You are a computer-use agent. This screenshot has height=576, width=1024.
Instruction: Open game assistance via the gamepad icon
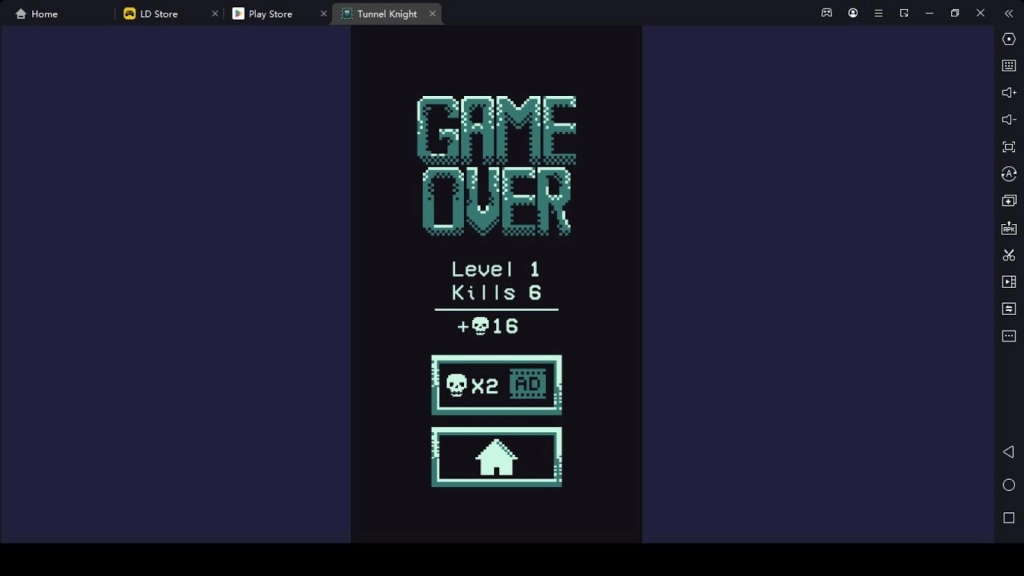pos(827,14)
